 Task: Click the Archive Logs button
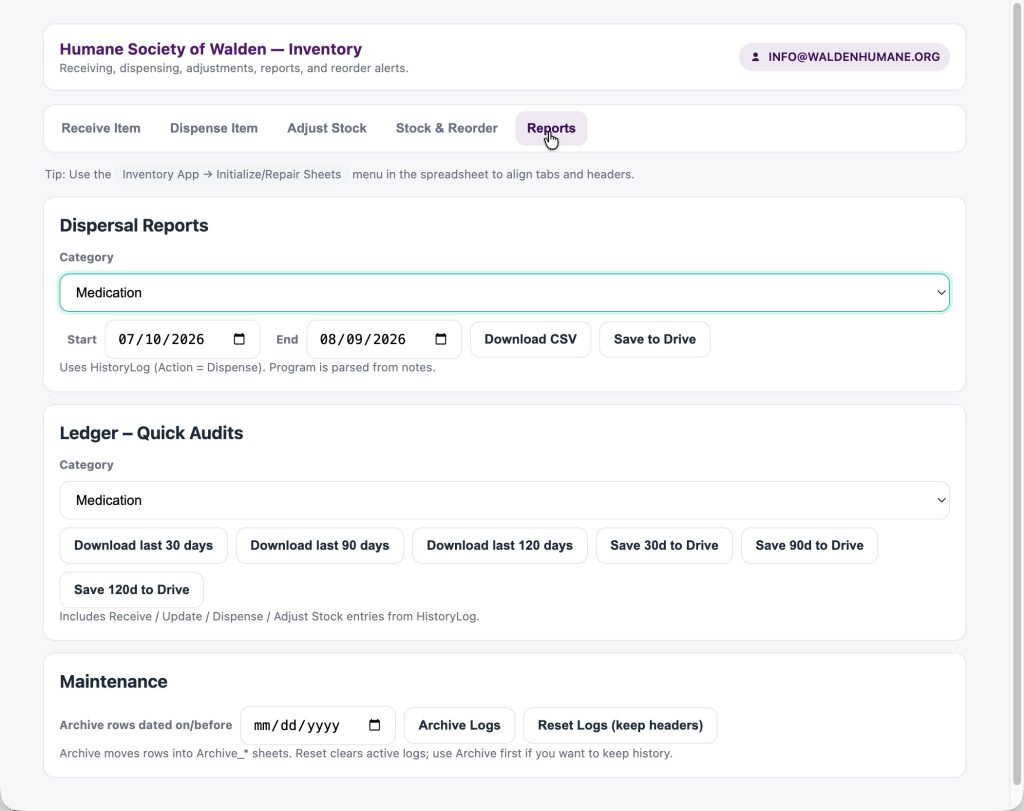click(459, 725)
